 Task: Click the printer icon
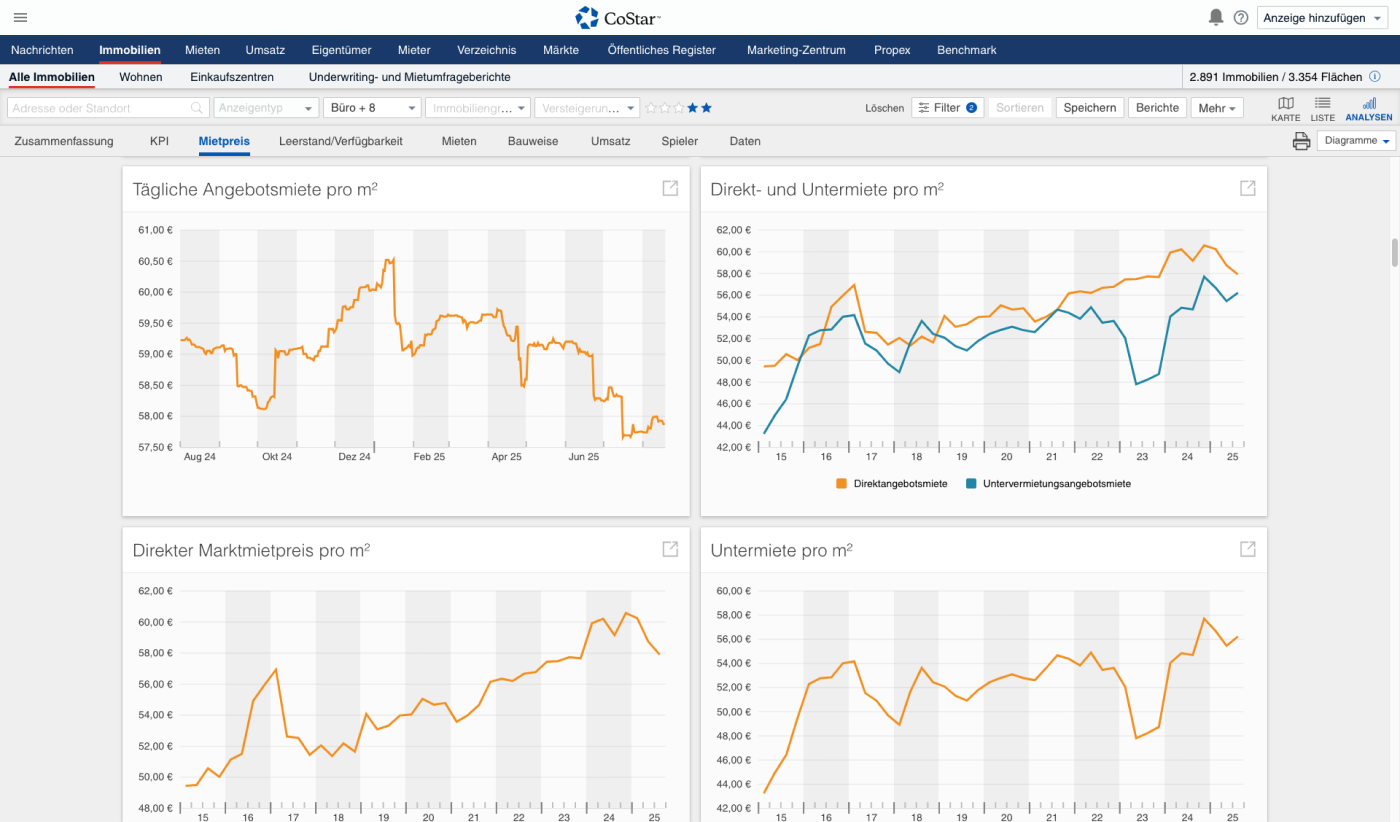pyautogui.click(x=1301, y=141)
